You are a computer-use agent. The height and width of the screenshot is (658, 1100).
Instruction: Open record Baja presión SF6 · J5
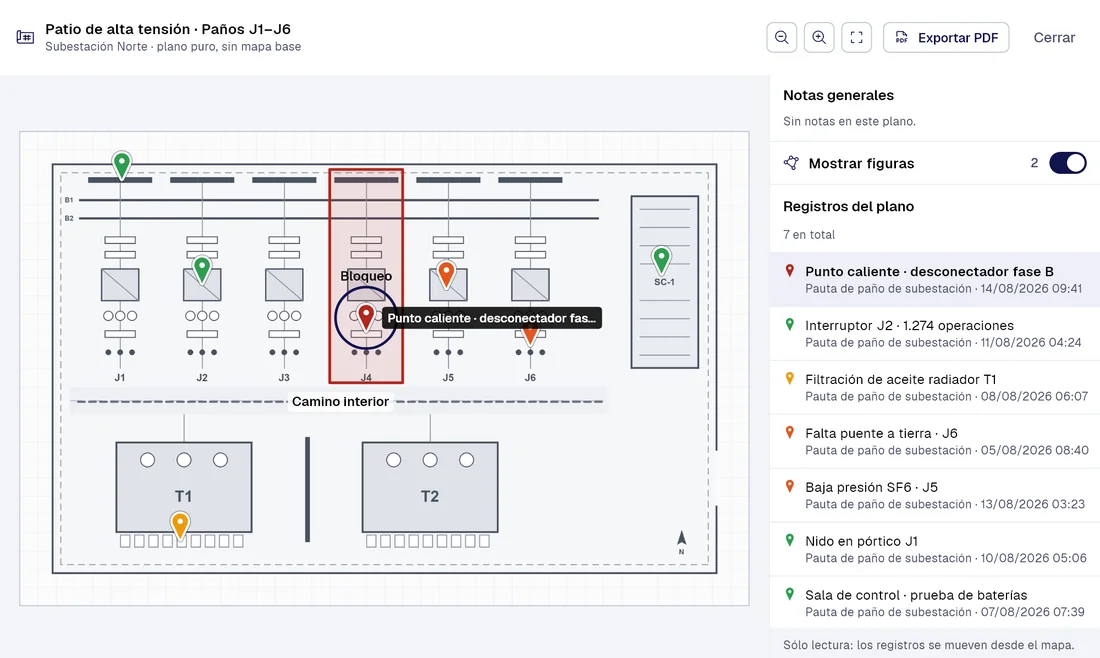point(935,495)
